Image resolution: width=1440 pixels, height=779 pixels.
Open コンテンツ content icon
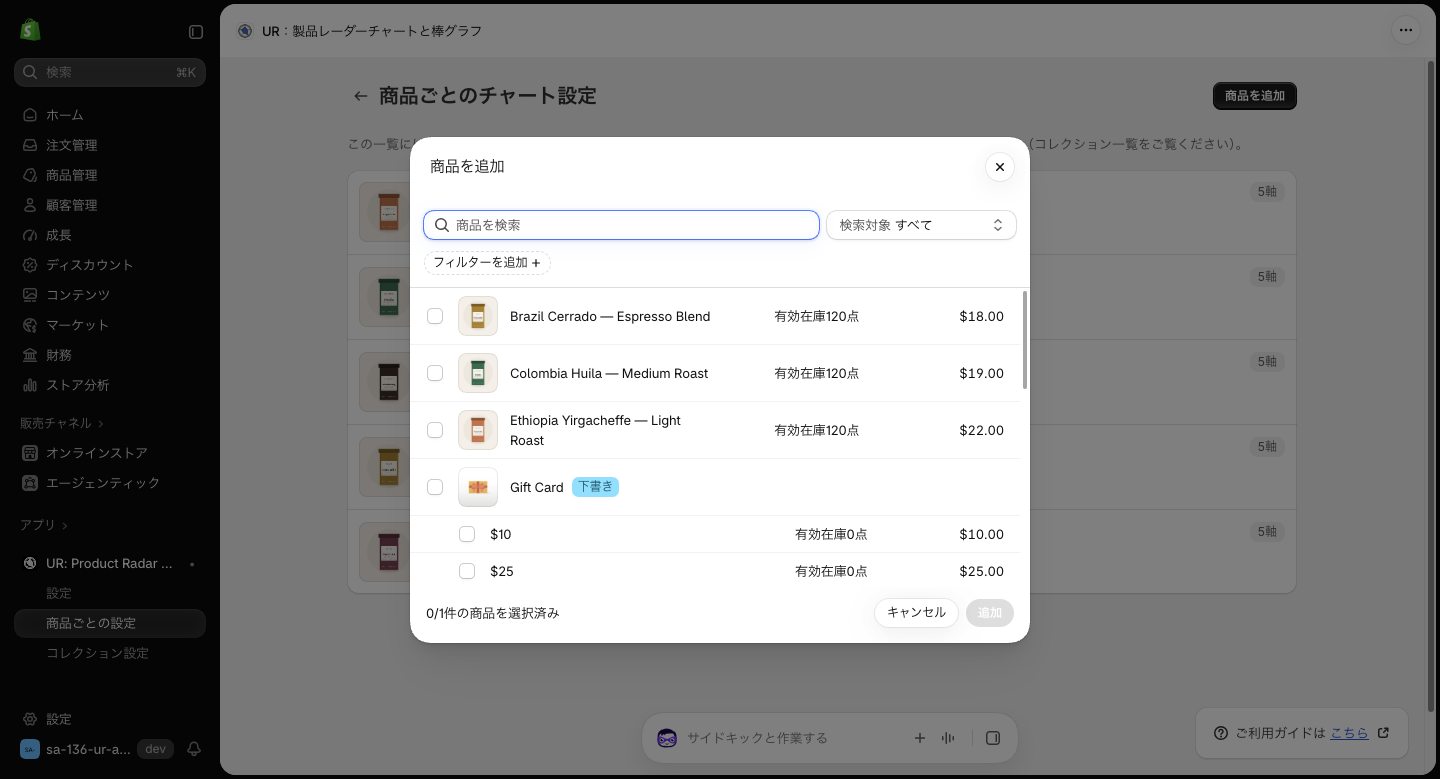pyautogui.click(x=30, y=295)
